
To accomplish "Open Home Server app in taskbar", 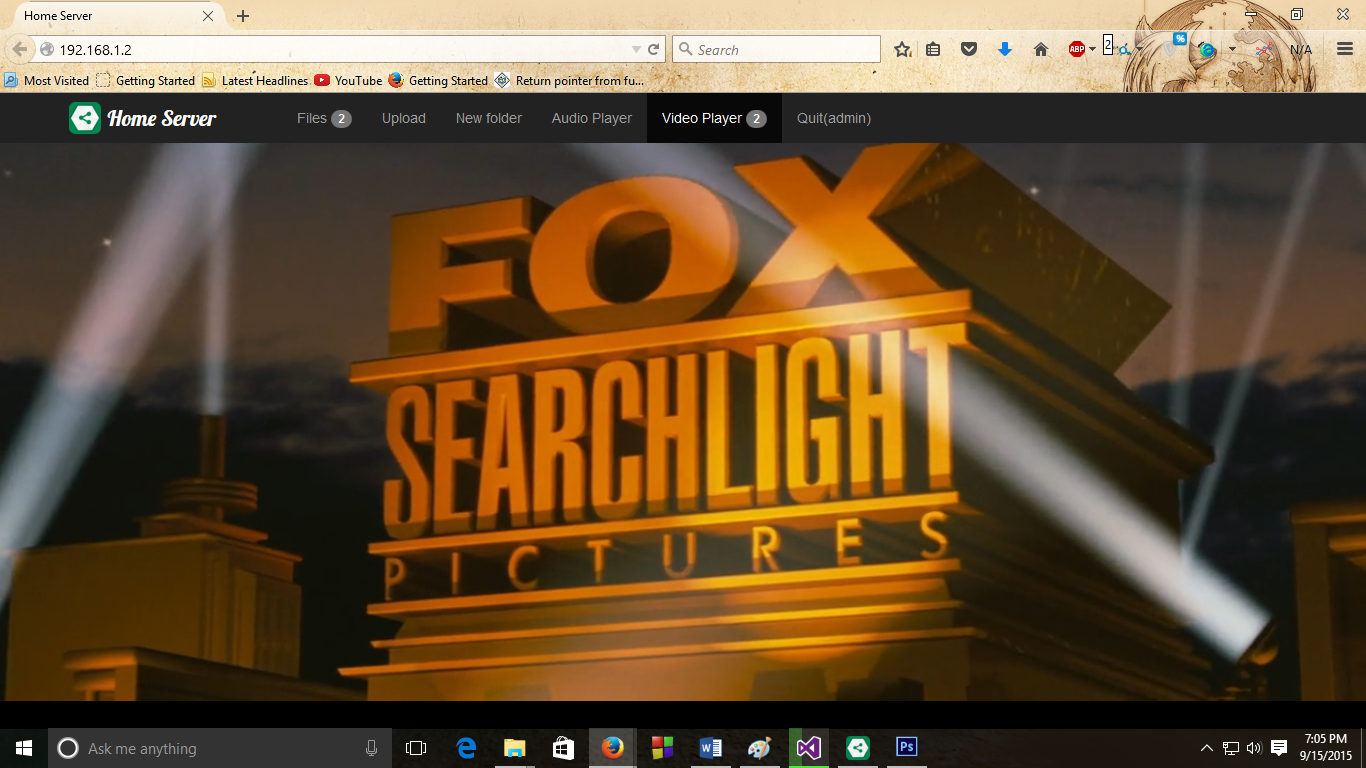I will click(x=857, y=748).
